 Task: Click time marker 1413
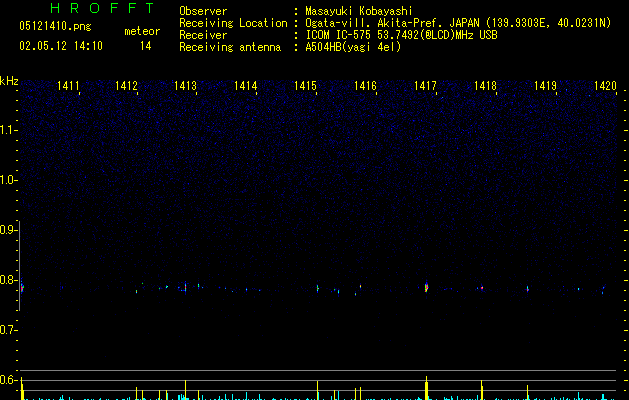point(185,86)
